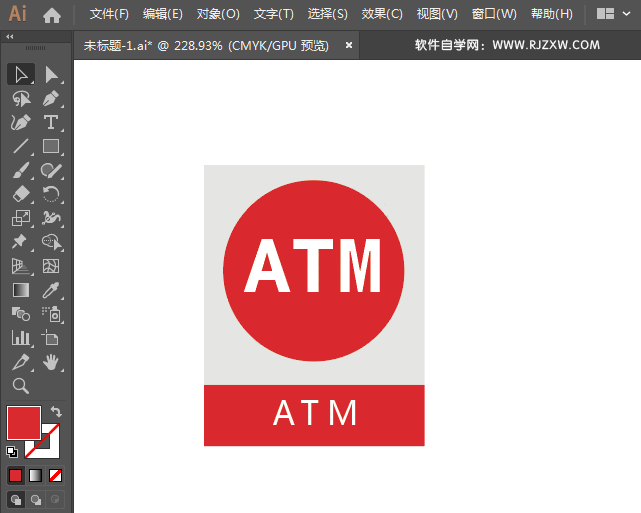Select the Gradient tool

pos(21,290)
